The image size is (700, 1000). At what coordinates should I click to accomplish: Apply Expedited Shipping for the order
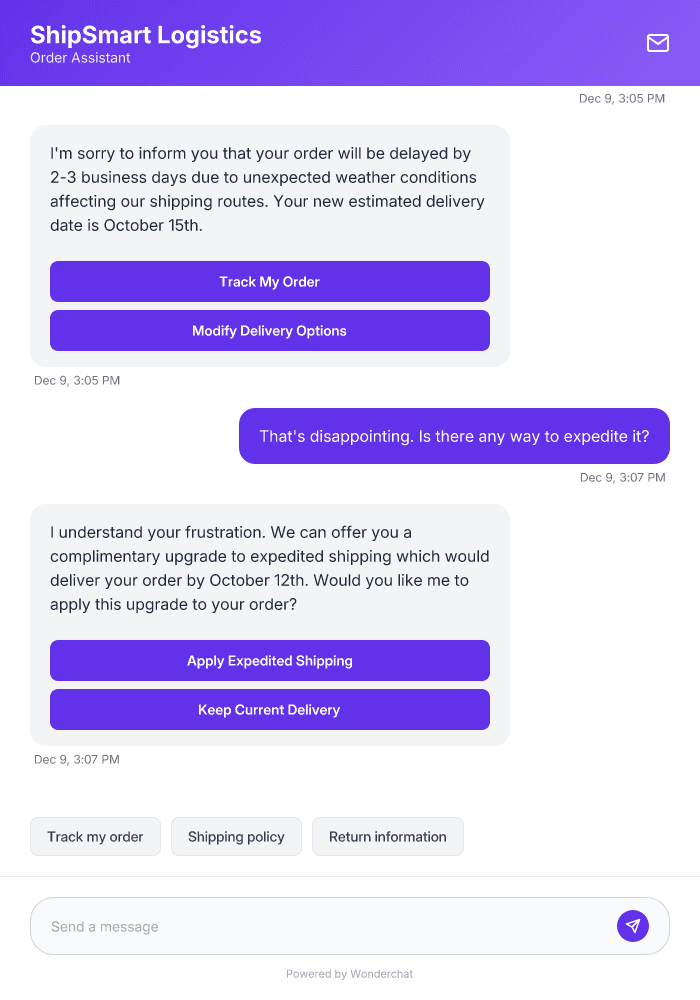tap(269, 660)
